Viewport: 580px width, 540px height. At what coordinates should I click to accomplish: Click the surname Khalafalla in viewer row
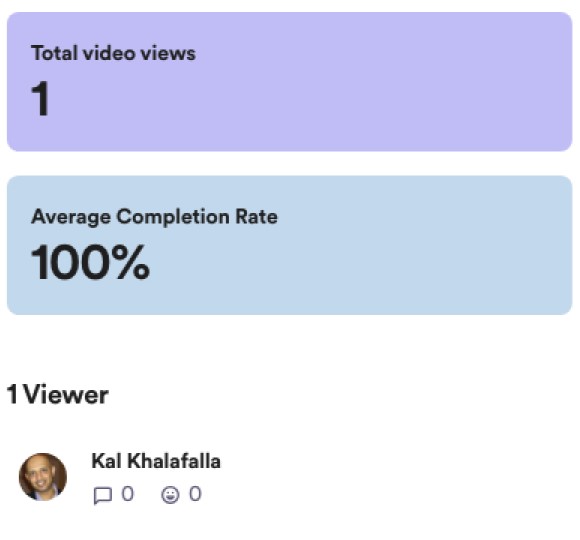coord(174,461)
